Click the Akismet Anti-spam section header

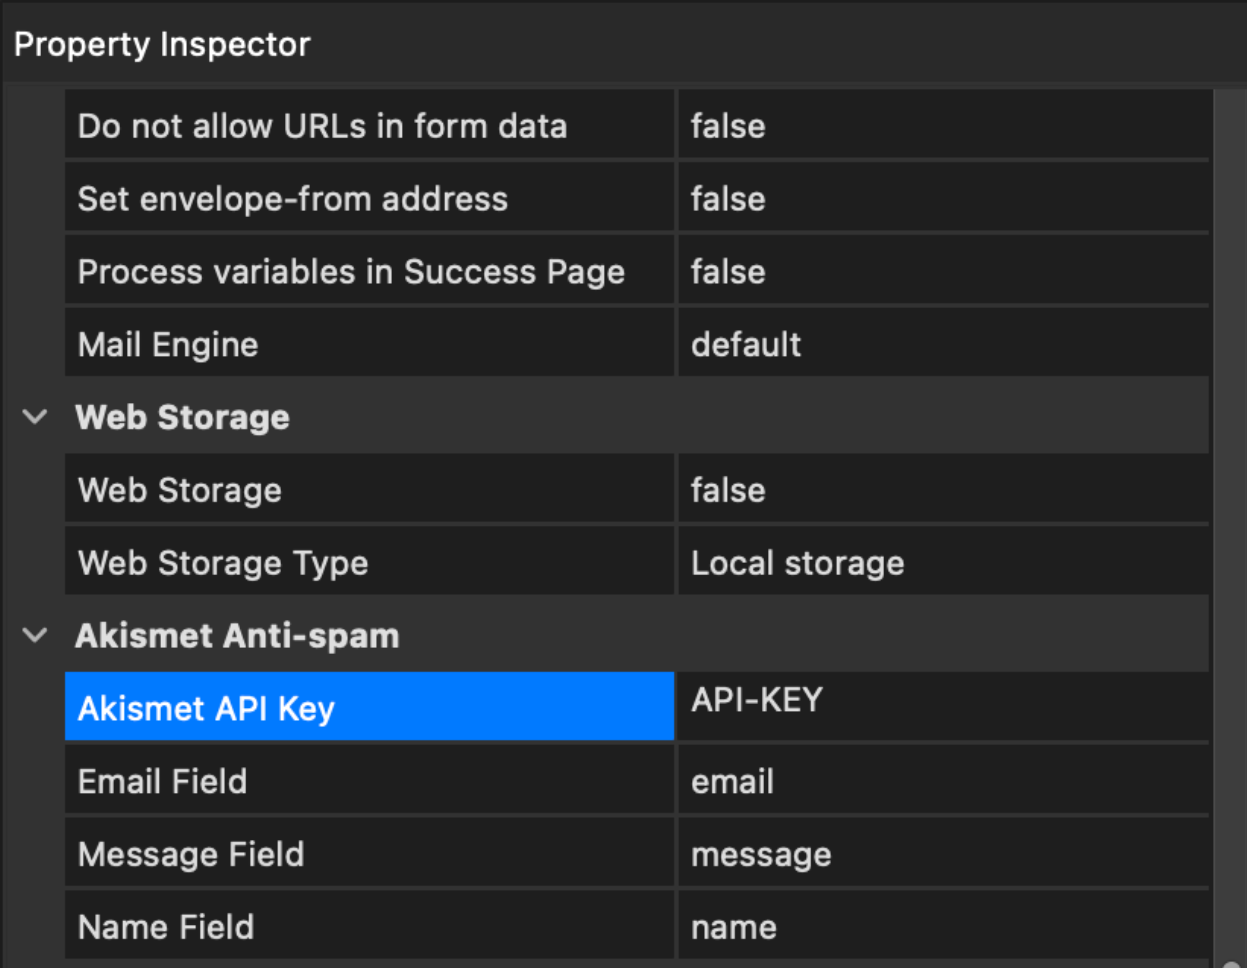pos(237,635)
